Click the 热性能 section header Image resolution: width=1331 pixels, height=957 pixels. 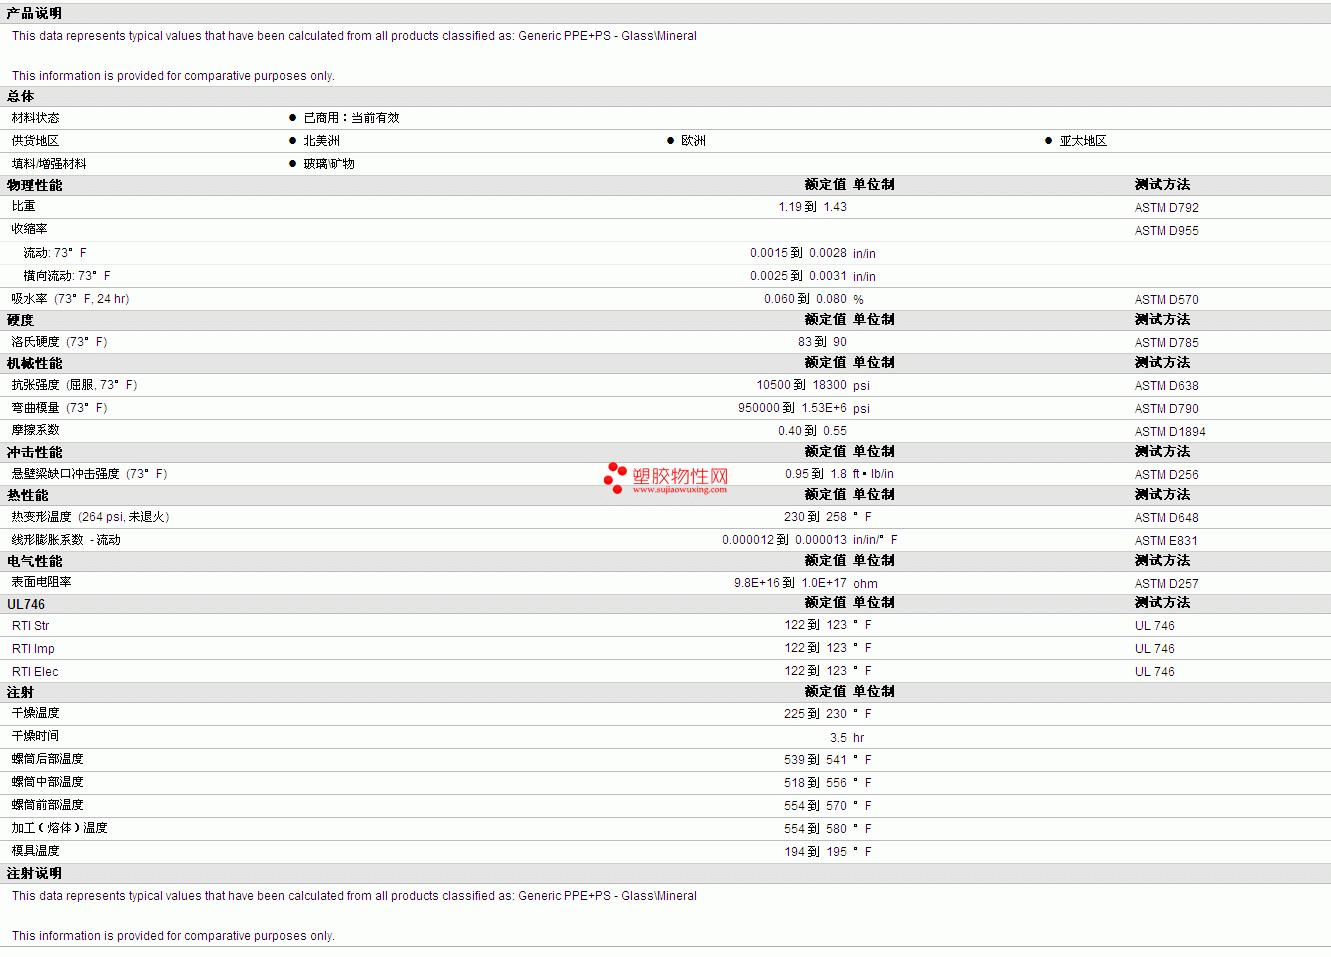[27, 495]
